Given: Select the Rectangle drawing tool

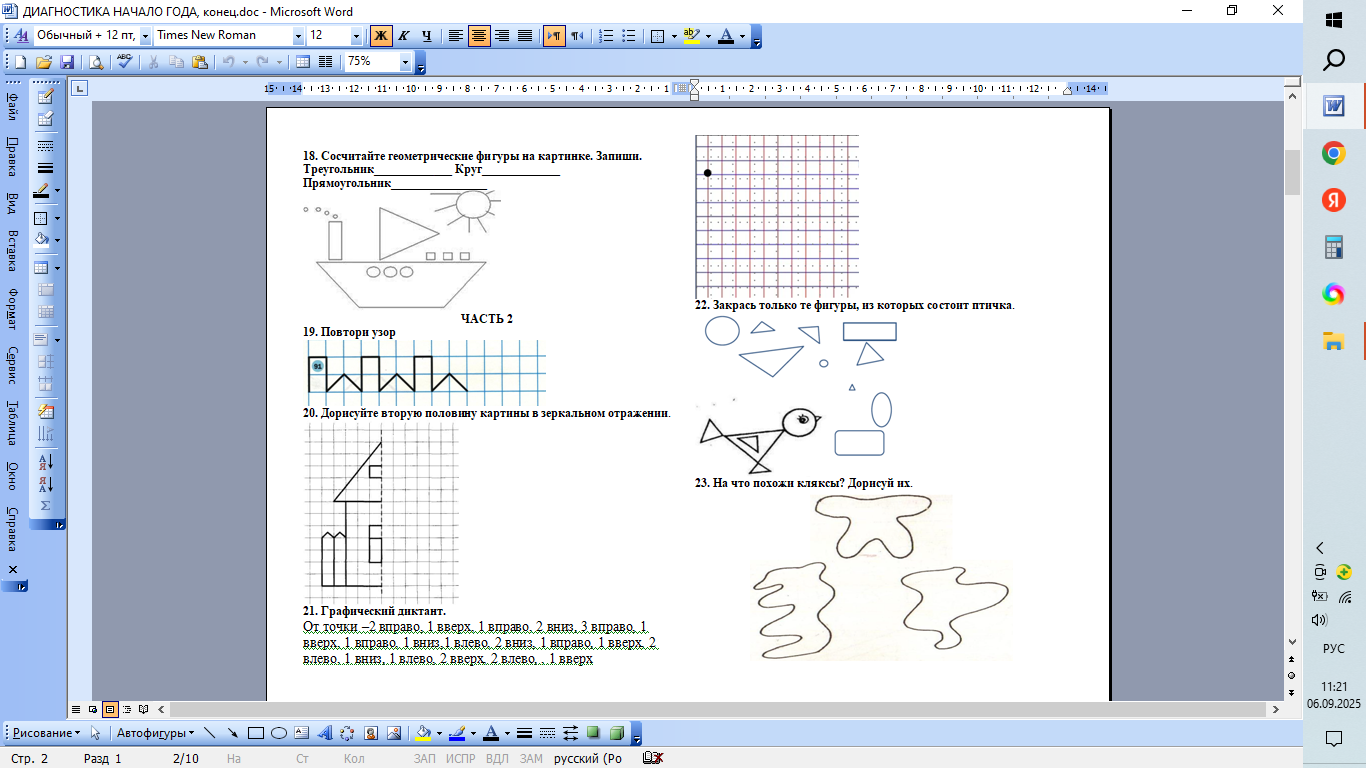Looking at the screenshot, I should coord(255,733).
